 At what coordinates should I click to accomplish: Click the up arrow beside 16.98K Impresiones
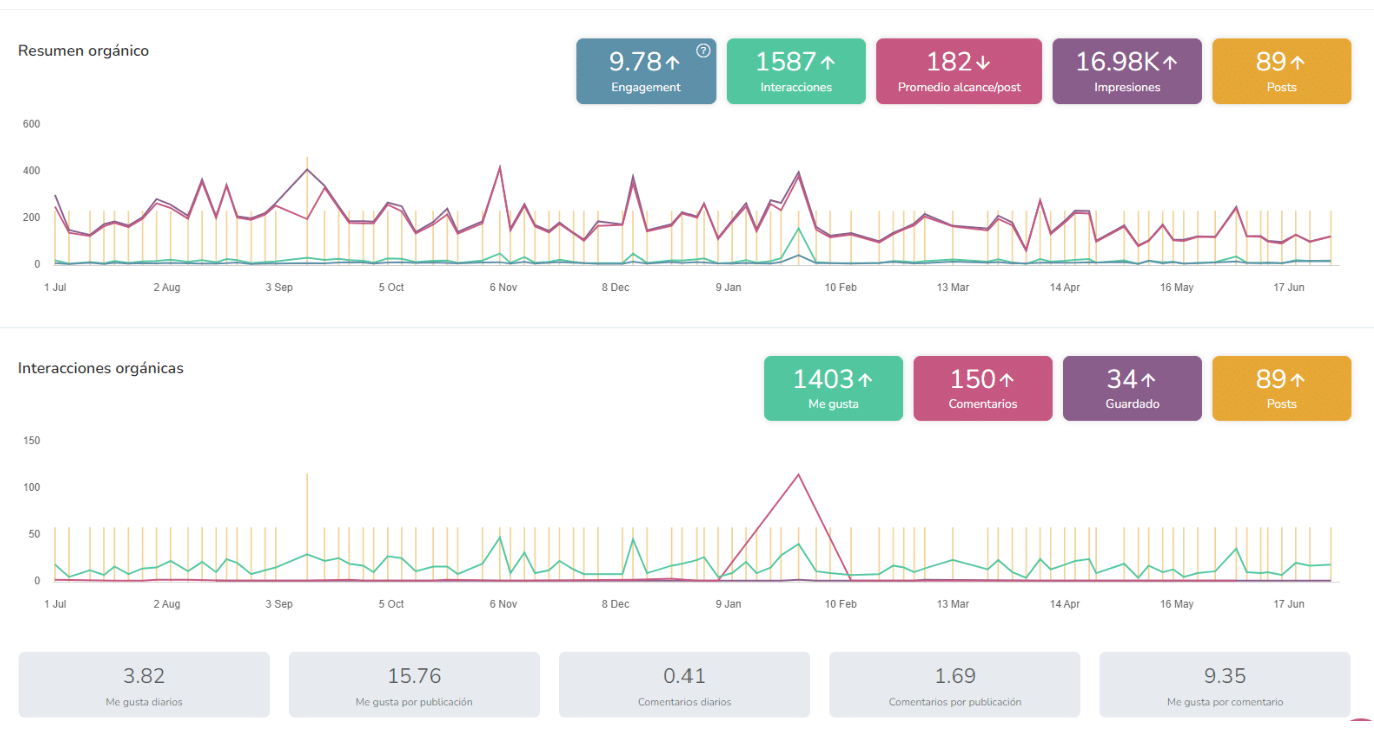coord(1169,63)
